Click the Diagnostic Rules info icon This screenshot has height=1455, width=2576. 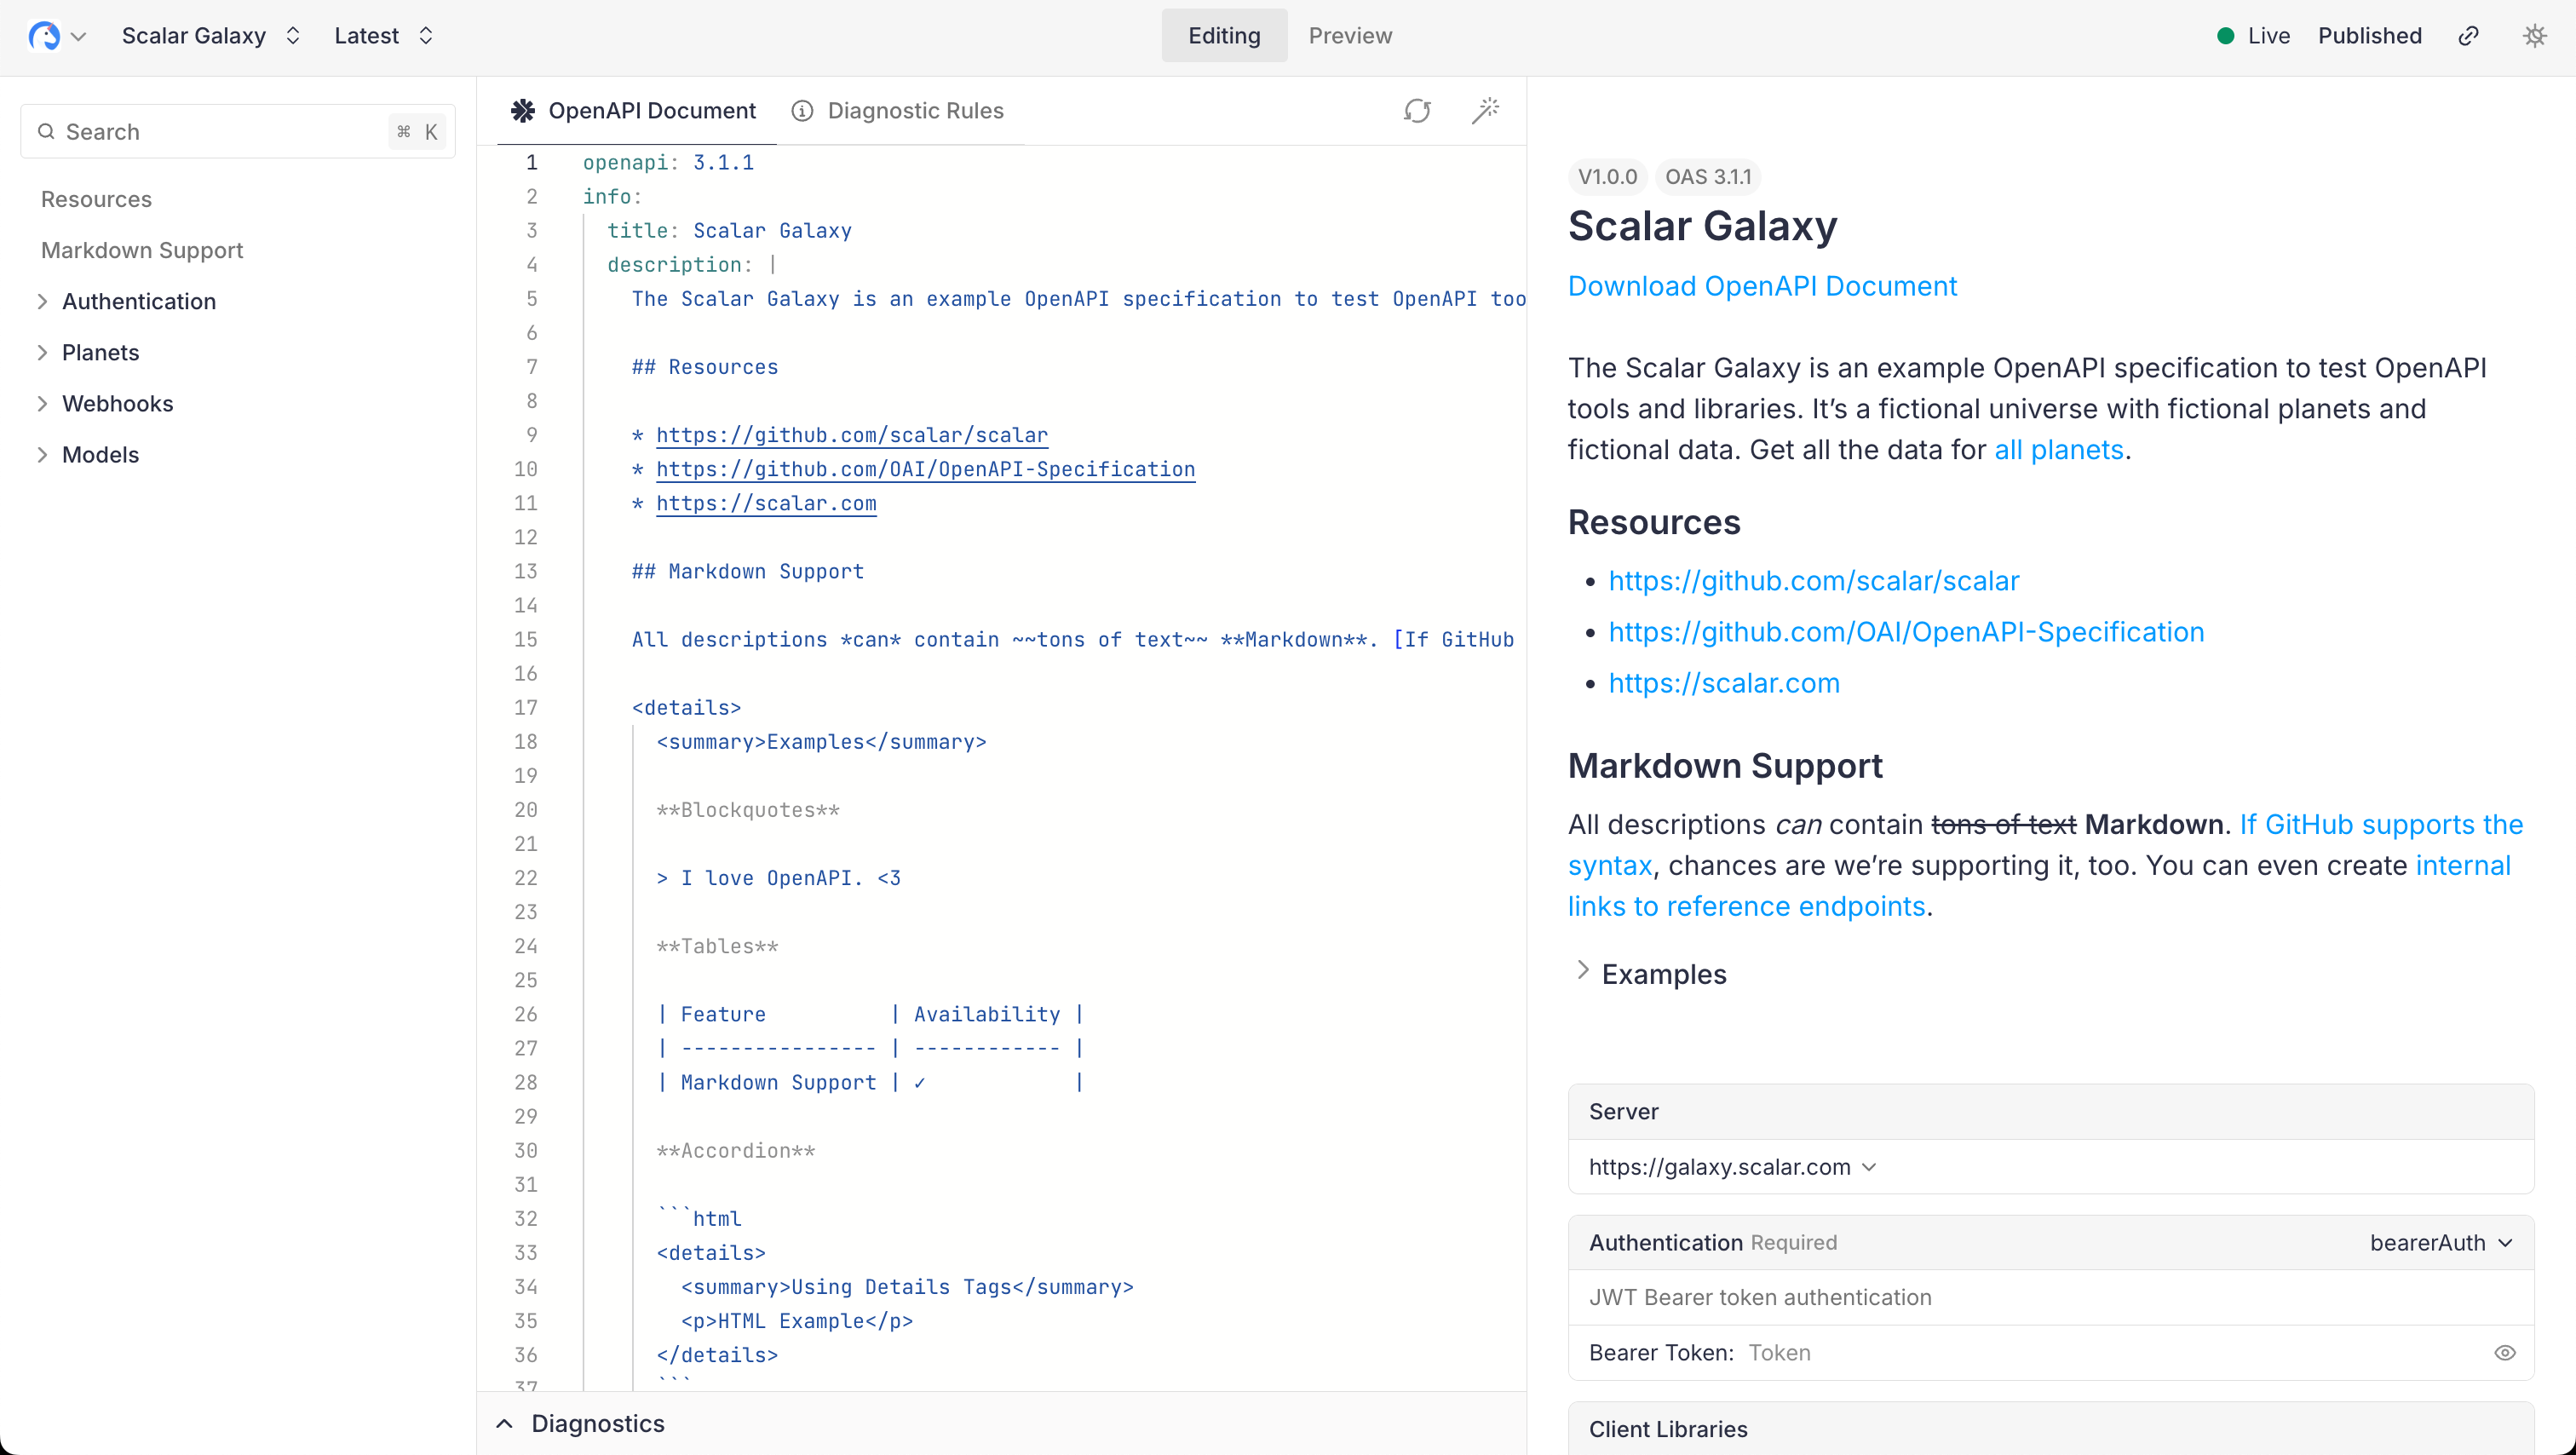(x=802, y=111)
